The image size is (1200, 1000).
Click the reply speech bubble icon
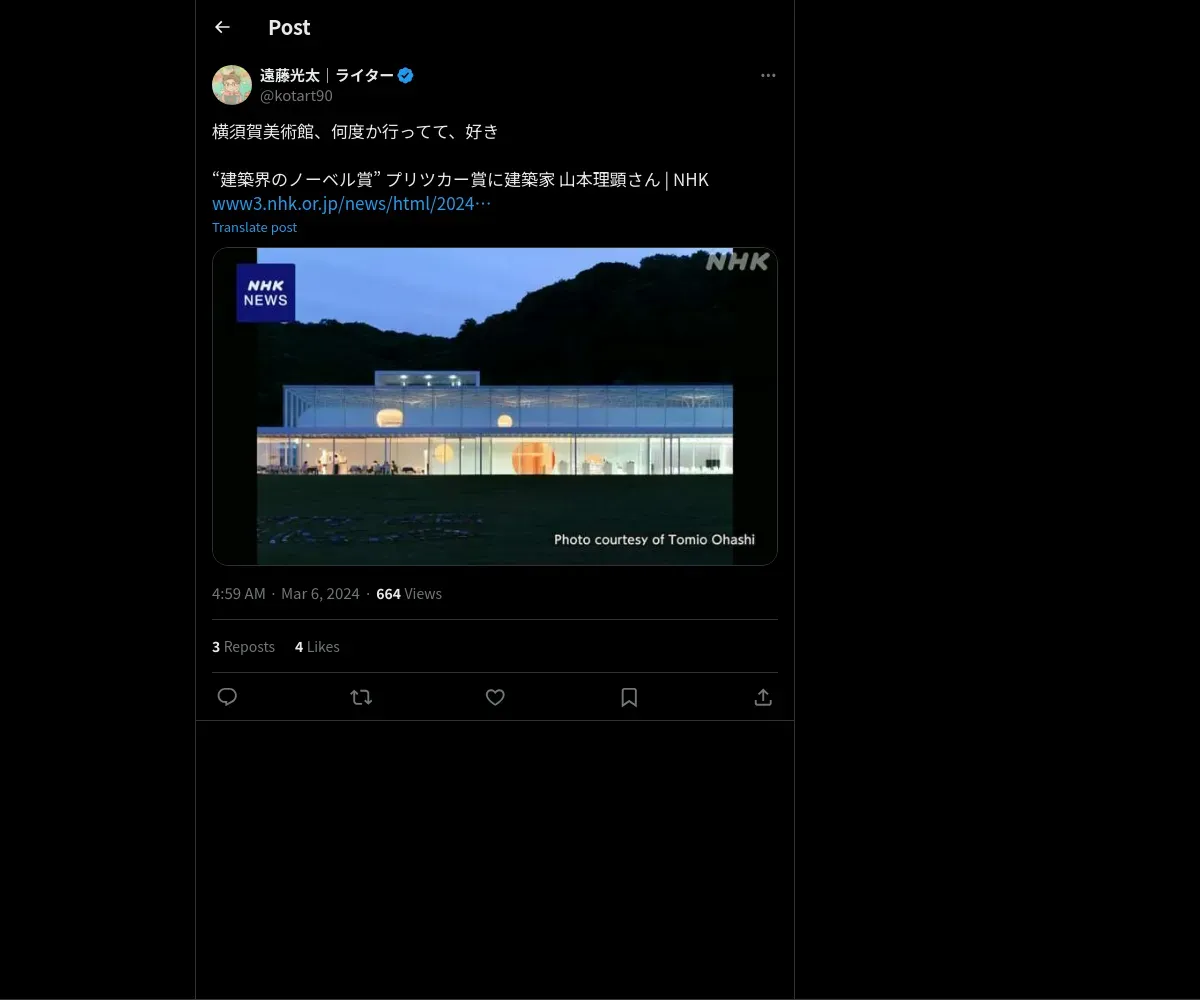coord(227,697)
